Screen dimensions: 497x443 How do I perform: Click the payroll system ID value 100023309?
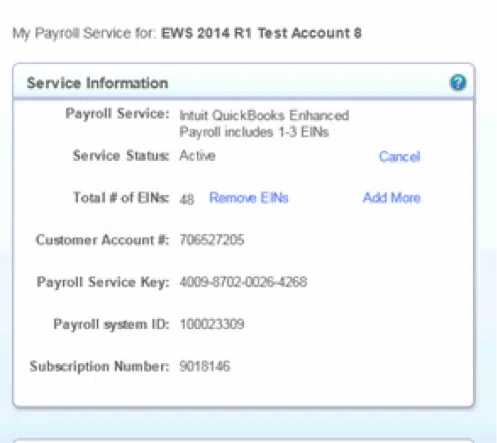pyautogui.click(x=212, y=324)
